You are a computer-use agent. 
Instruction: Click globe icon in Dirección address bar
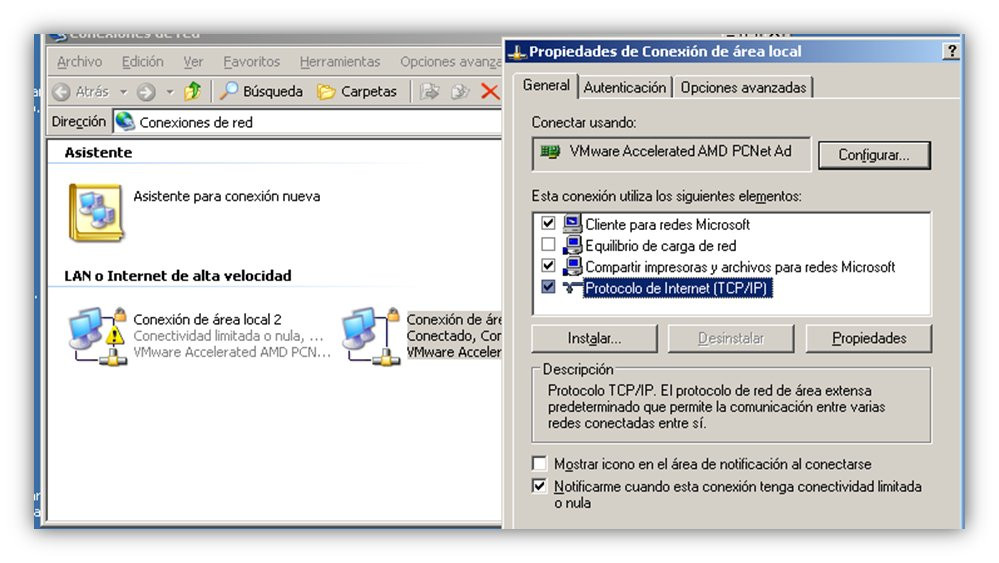(126, 121)
